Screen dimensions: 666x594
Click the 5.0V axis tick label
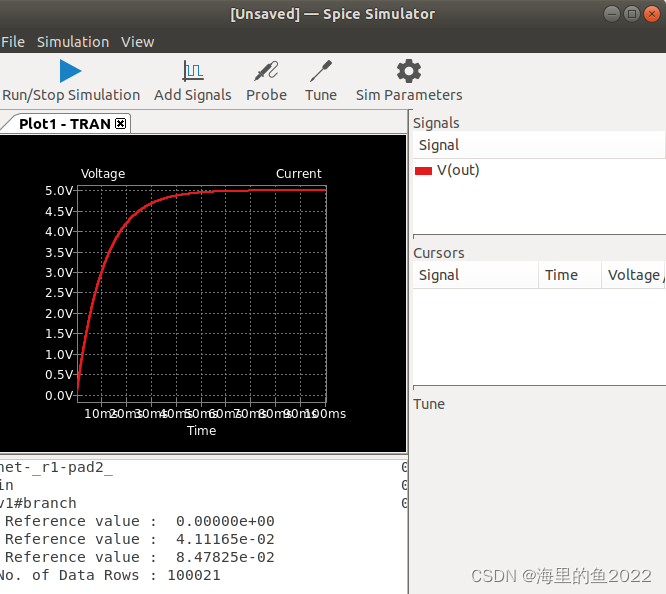59,191
